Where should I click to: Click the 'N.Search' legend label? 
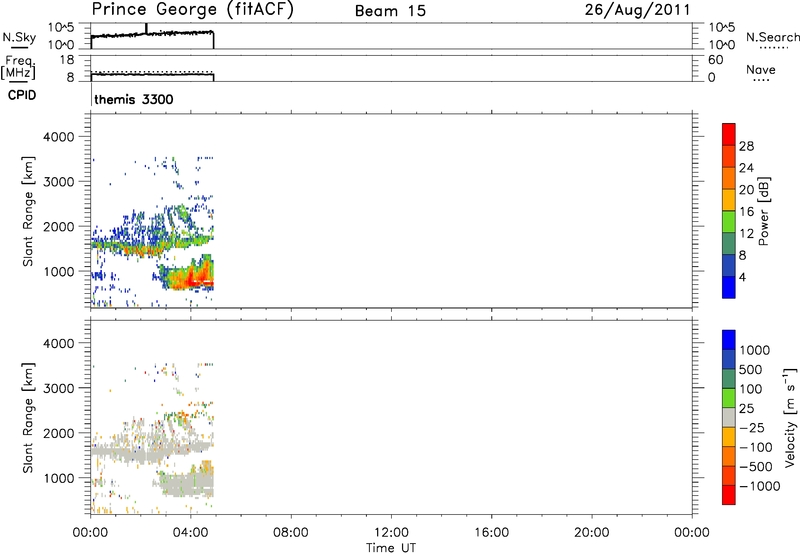point(773,37)
